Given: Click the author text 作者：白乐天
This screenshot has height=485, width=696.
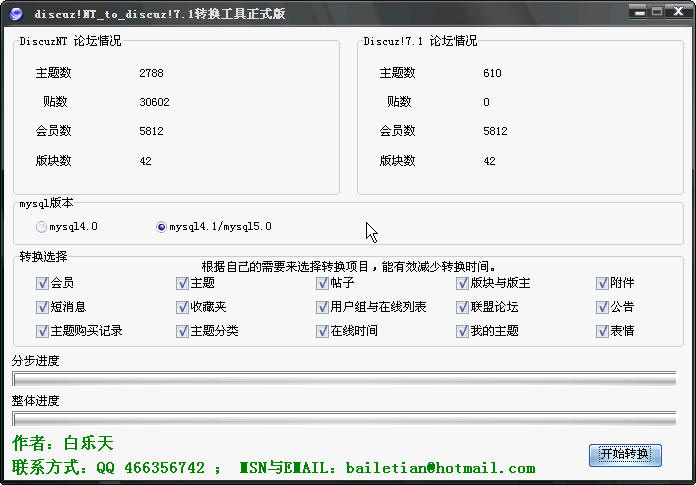Looking at the screenshot, I should (63, 443).
